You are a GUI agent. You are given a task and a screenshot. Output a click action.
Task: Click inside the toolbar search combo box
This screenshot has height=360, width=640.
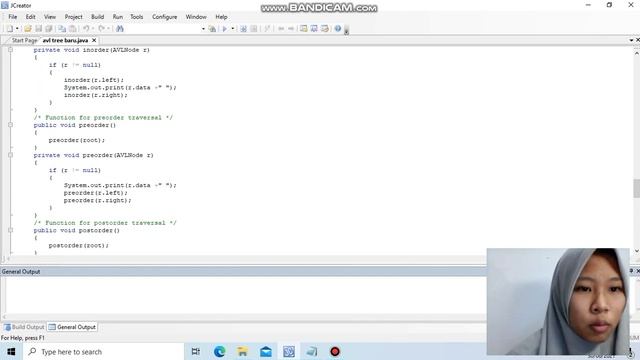click(163, 29)
